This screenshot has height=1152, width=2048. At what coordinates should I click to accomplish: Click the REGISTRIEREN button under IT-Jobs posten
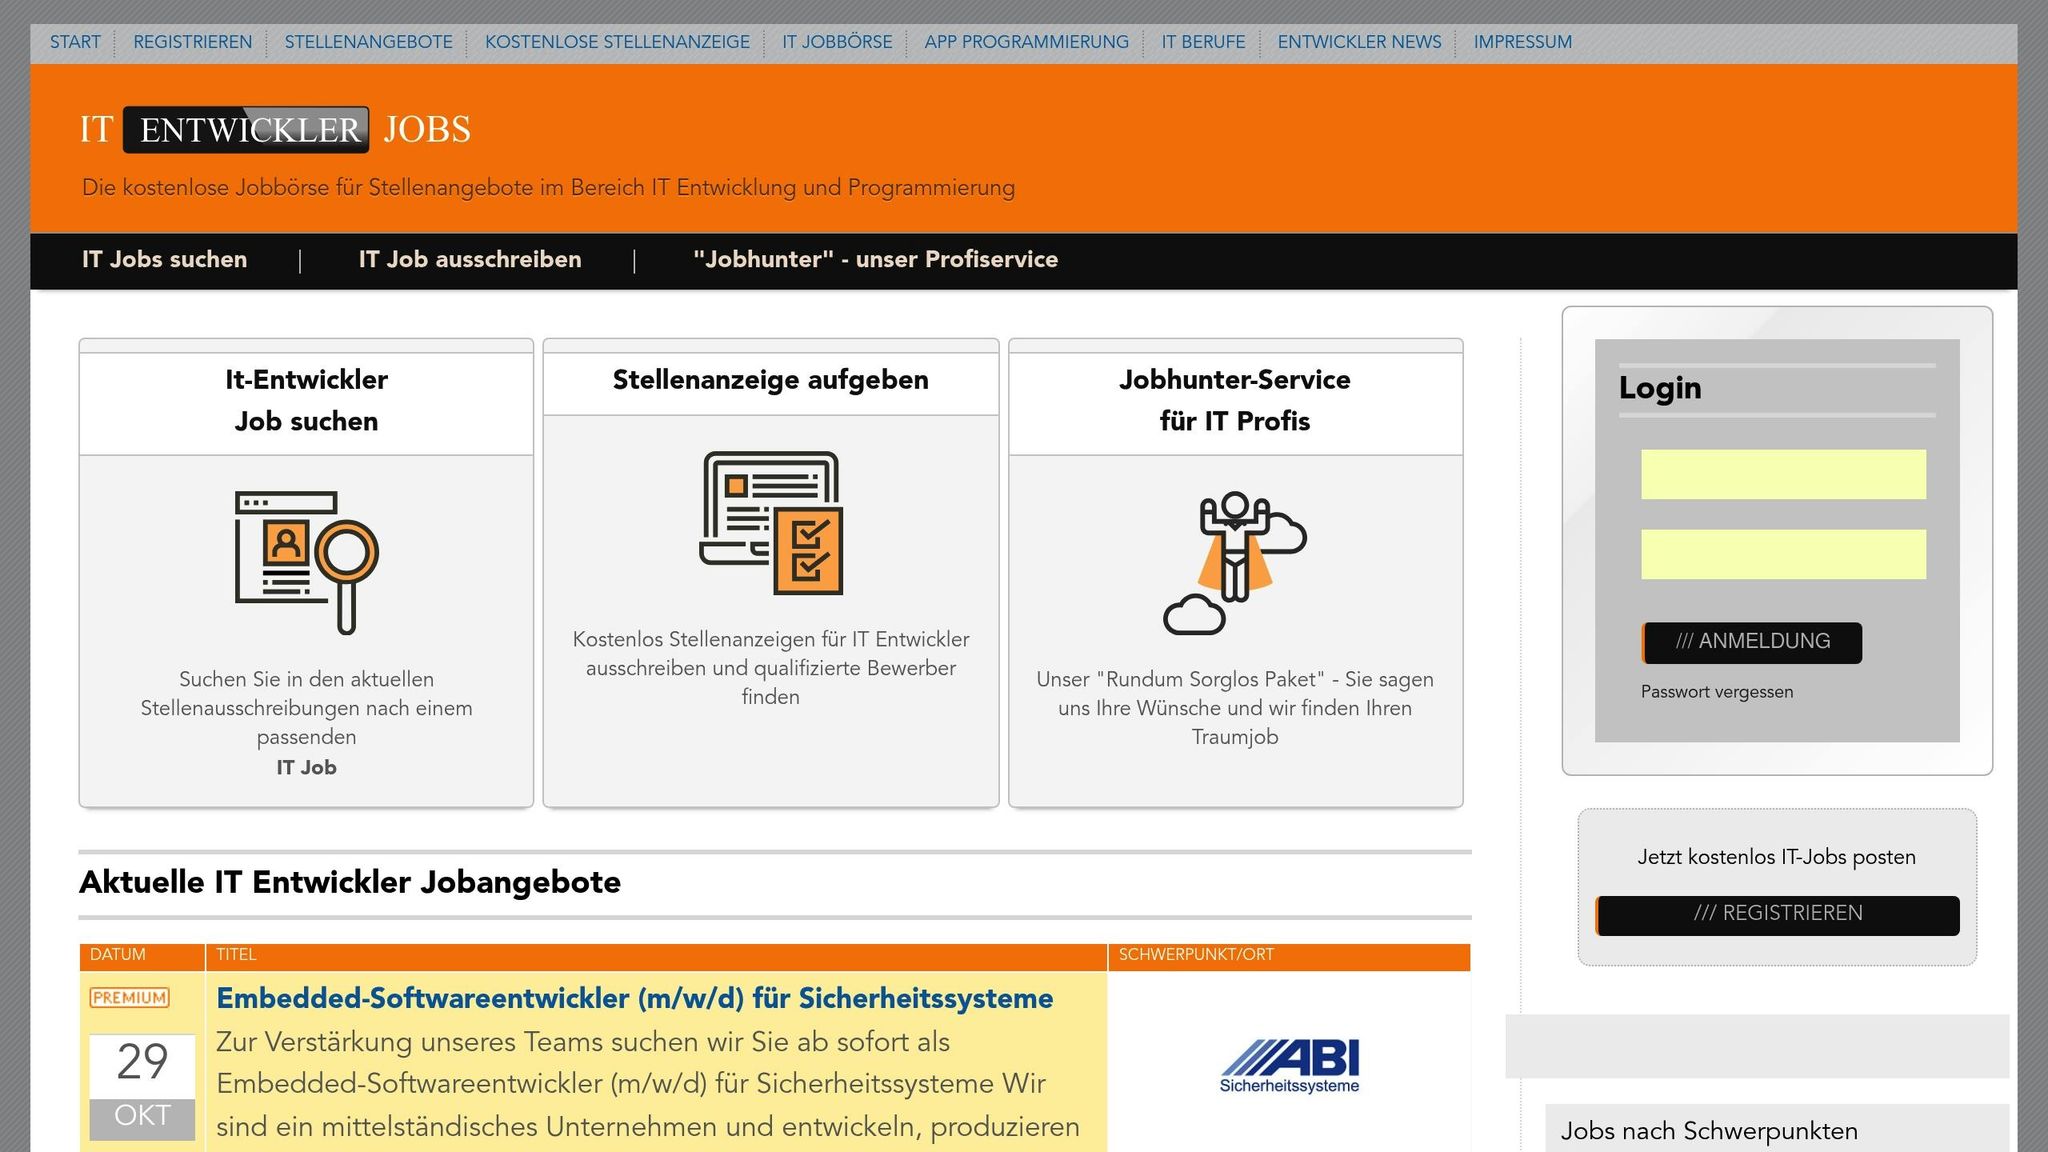[1778, 913]
